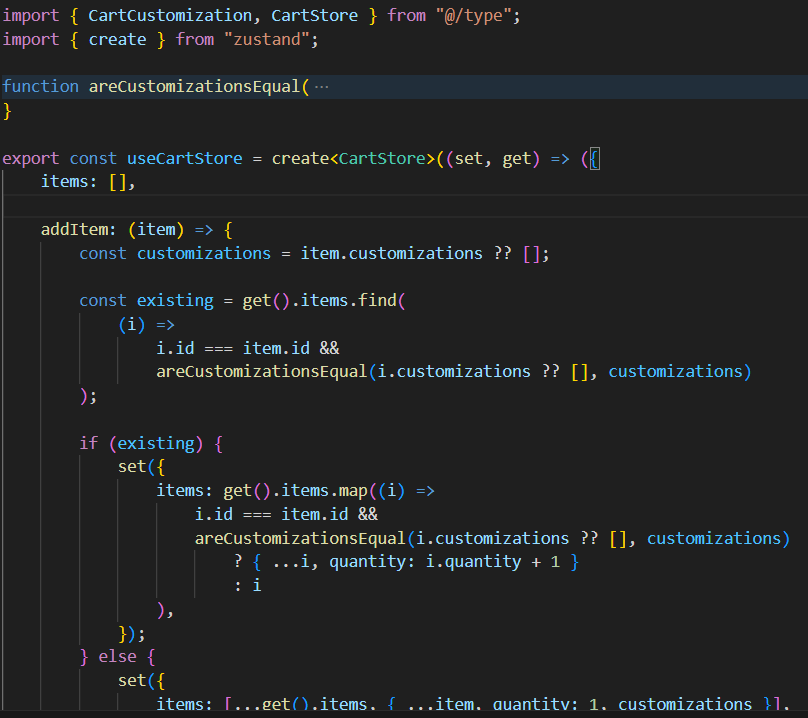Click the "zustand" module string

click(x=266, y=40)
